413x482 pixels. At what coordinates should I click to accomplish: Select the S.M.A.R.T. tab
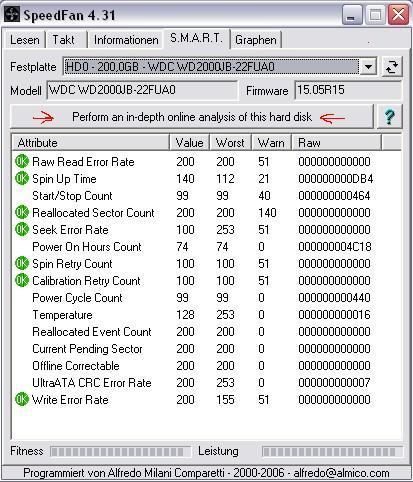pos(196,38)
